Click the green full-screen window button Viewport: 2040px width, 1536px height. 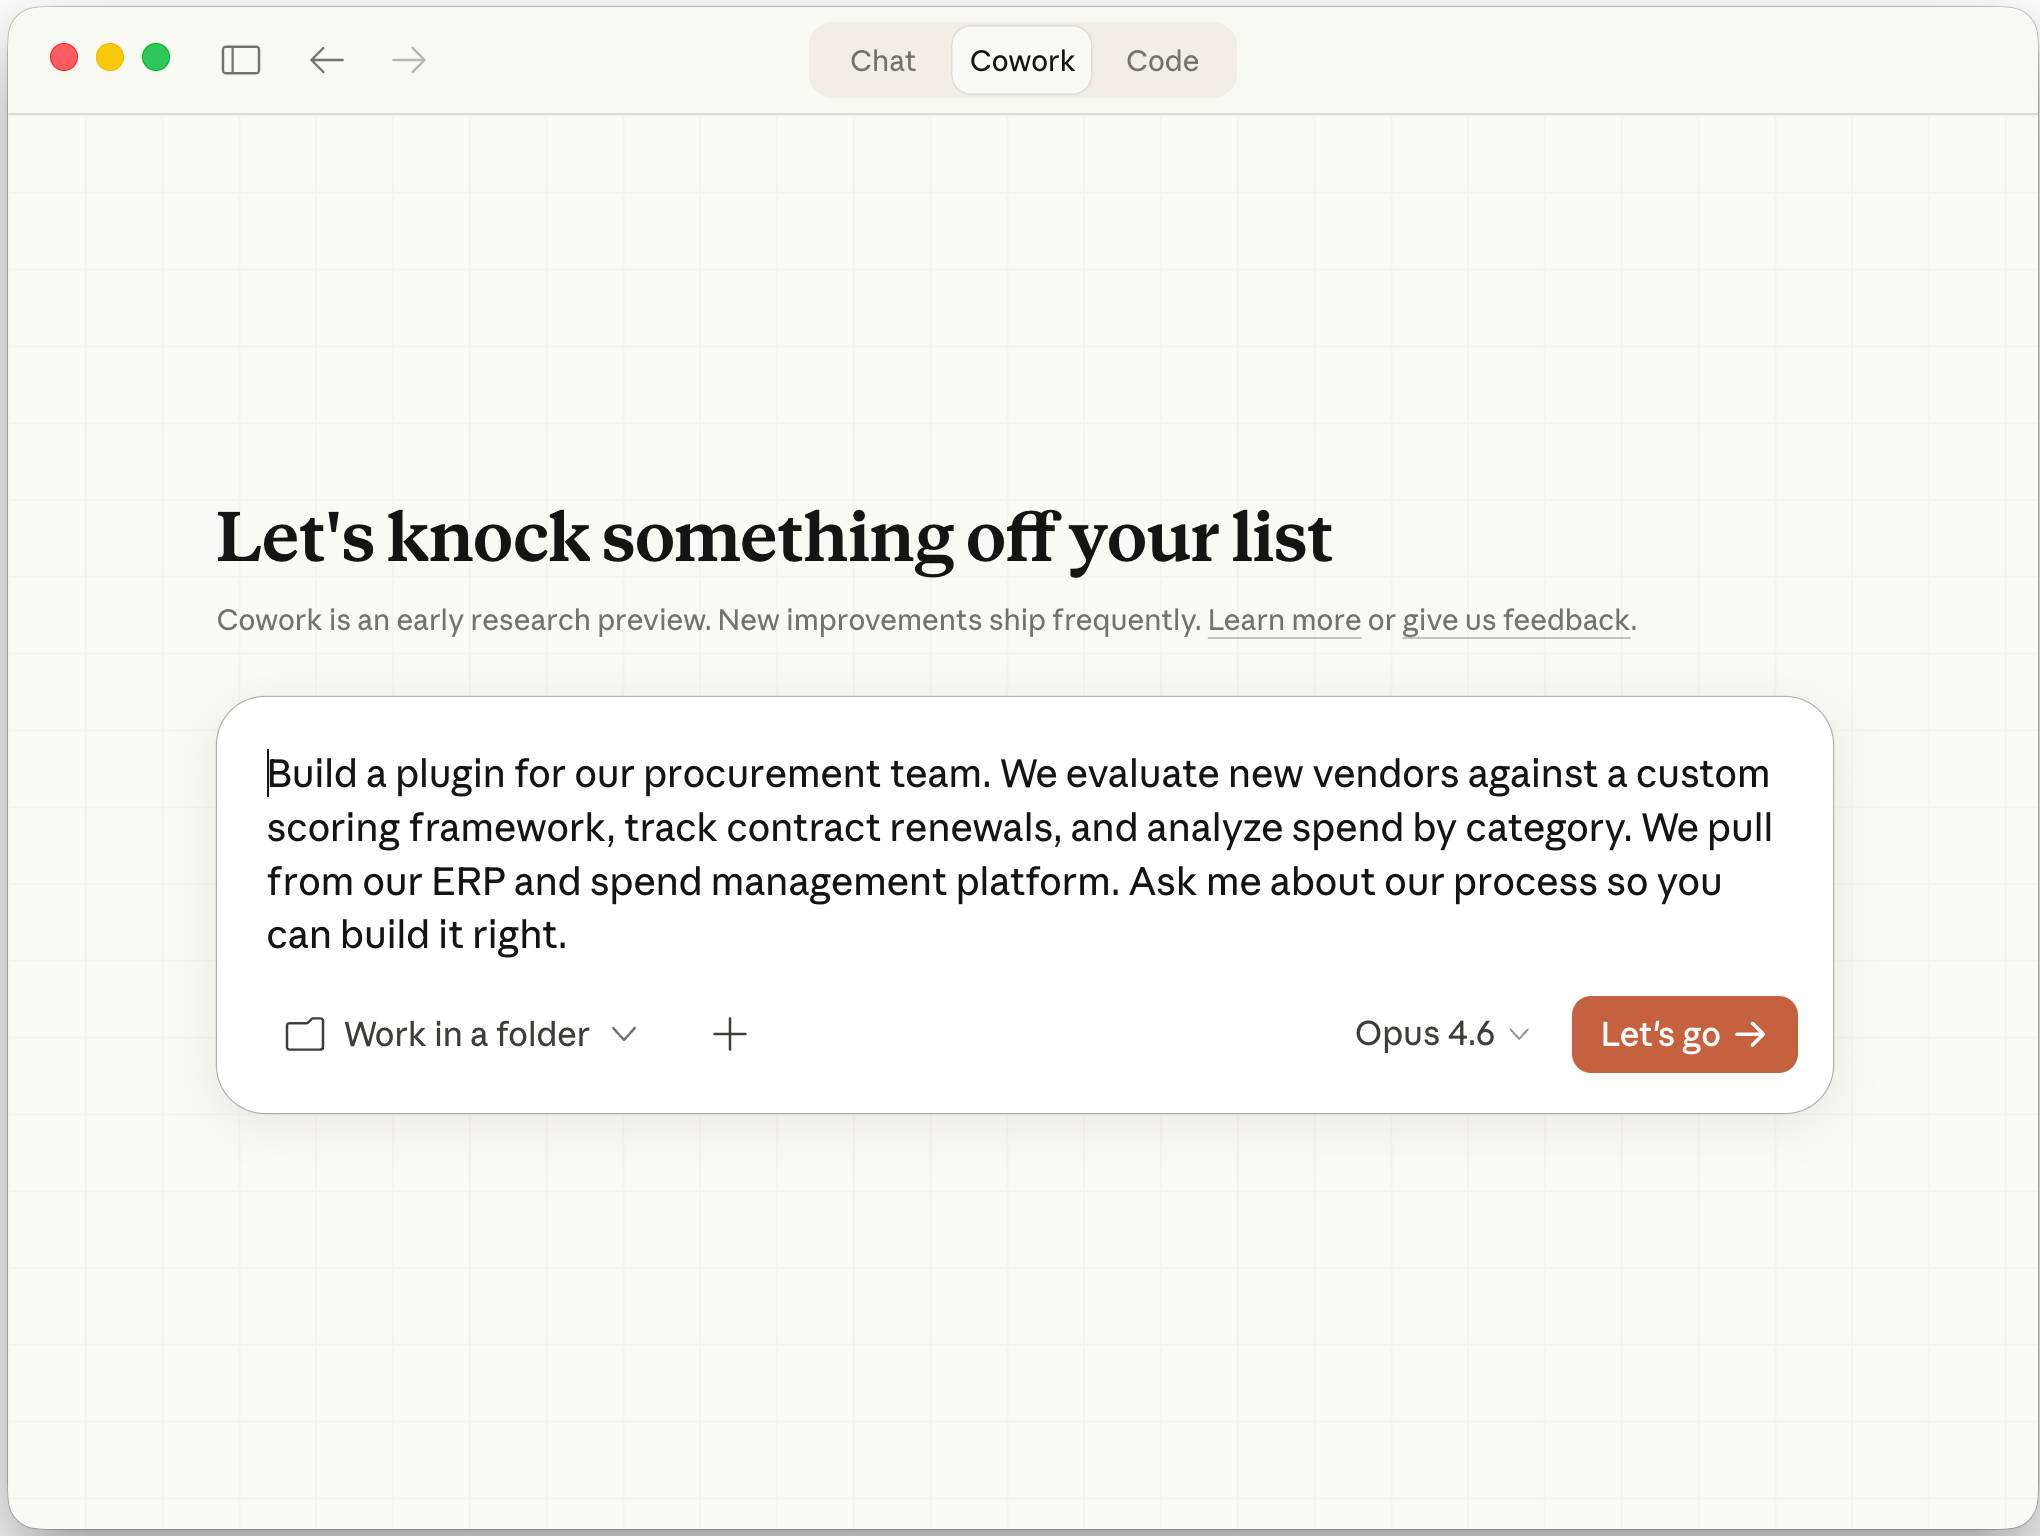156,57
